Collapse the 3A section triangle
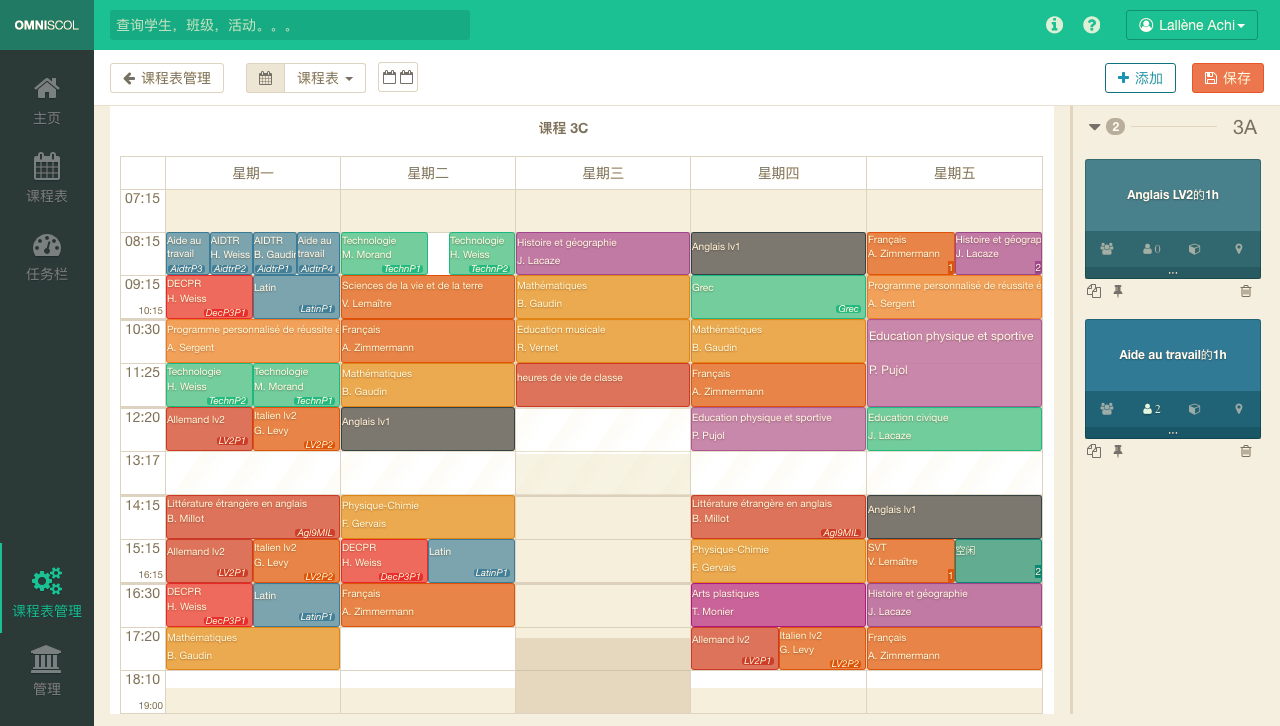Viewport: 1280px width, 726px height. point(1094,127)
